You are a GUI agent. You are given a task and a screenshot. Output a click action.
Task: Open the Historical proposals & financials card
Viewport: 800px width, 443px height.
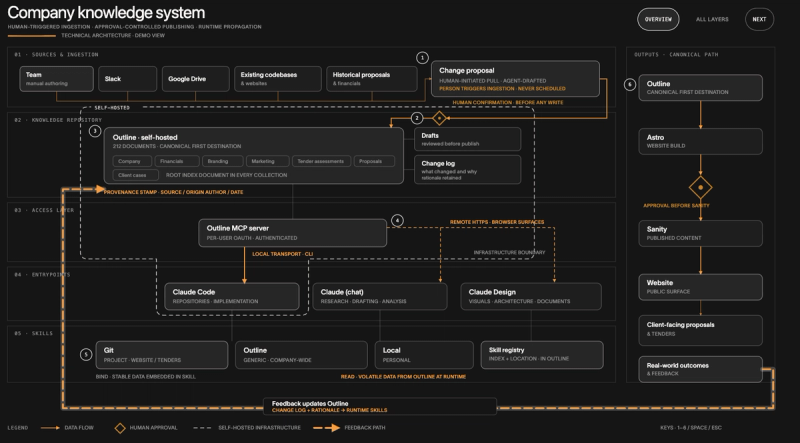pos(372,79)
